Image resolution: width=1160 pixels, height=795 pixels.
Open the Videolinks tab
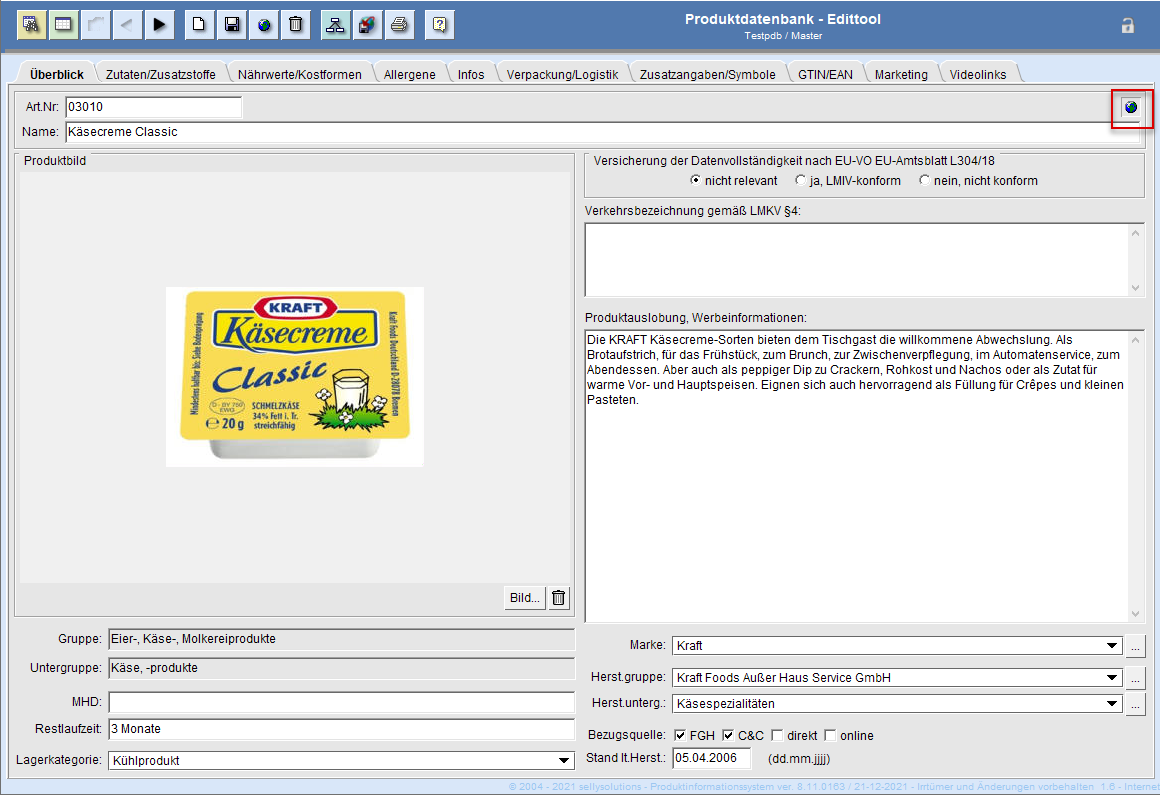click(977, 75)
